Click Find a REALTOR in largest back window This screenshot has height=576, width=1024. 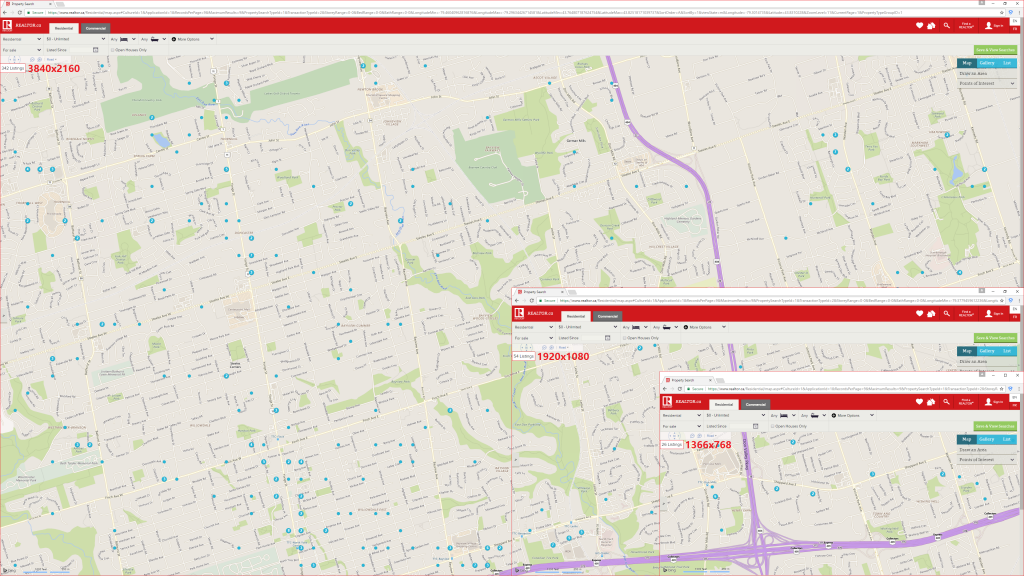[x=966, y=25]
